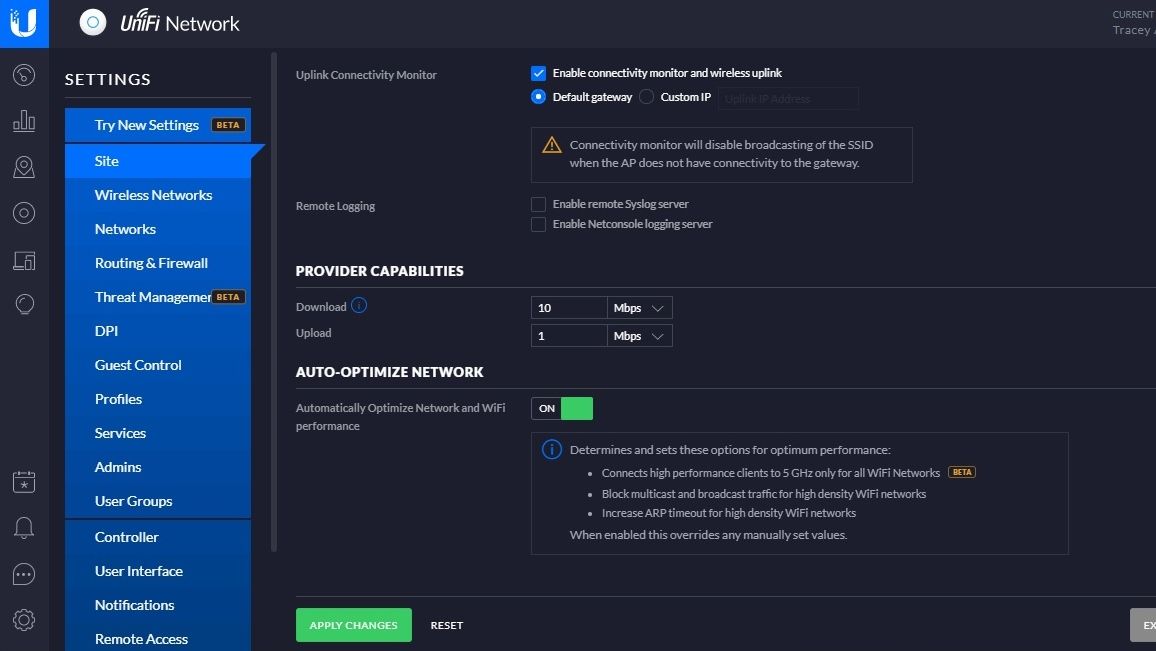Open the Settings gear icon
Image resolution: width=1156 pixels, height=651 pixels.
click(x=24, y=620)
